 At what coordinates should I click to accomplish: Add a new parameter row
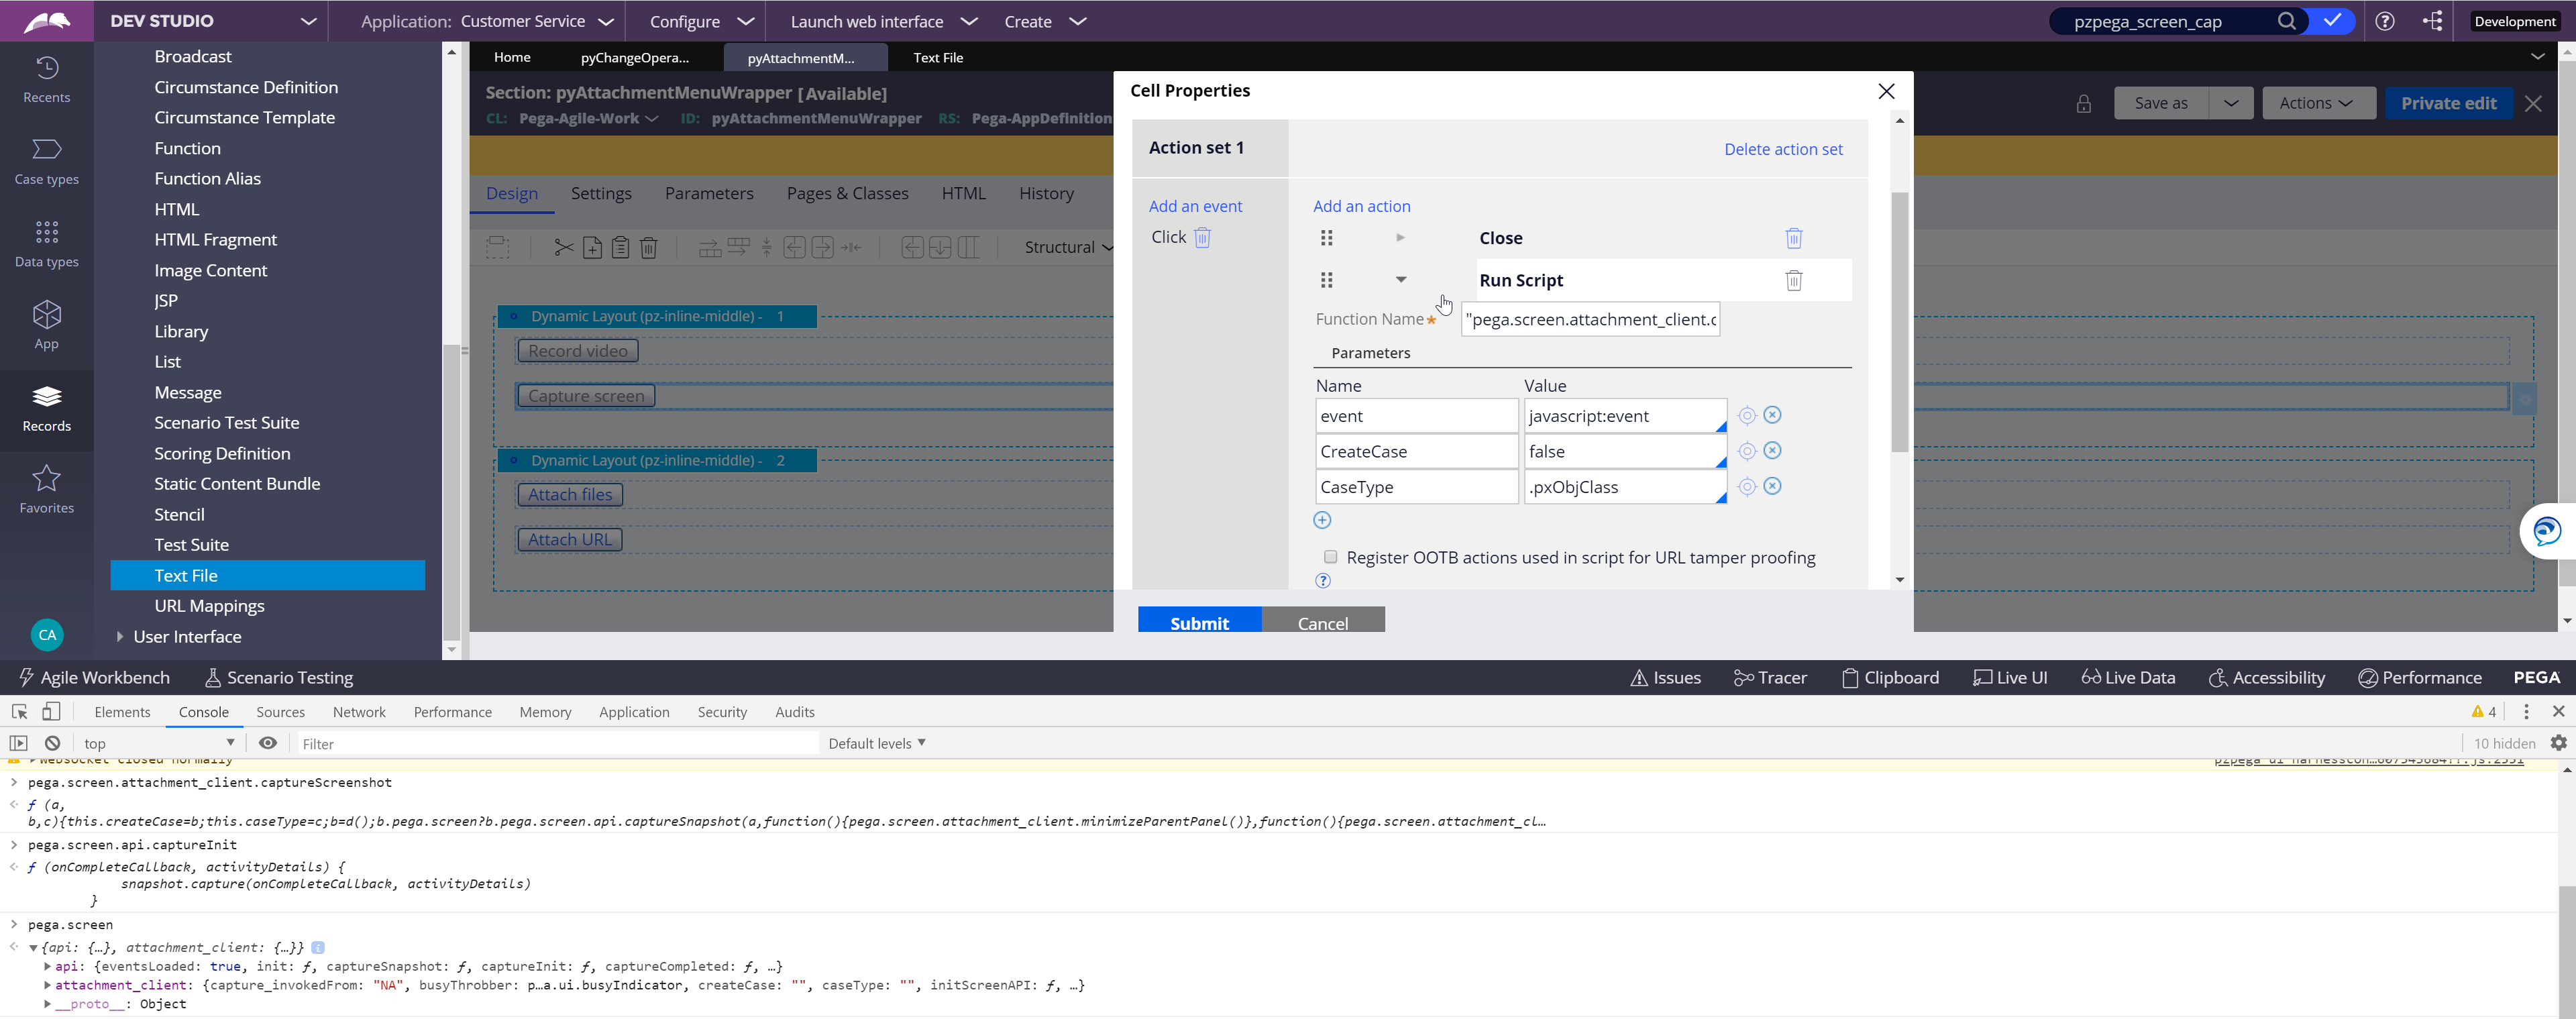point(1322,520)
